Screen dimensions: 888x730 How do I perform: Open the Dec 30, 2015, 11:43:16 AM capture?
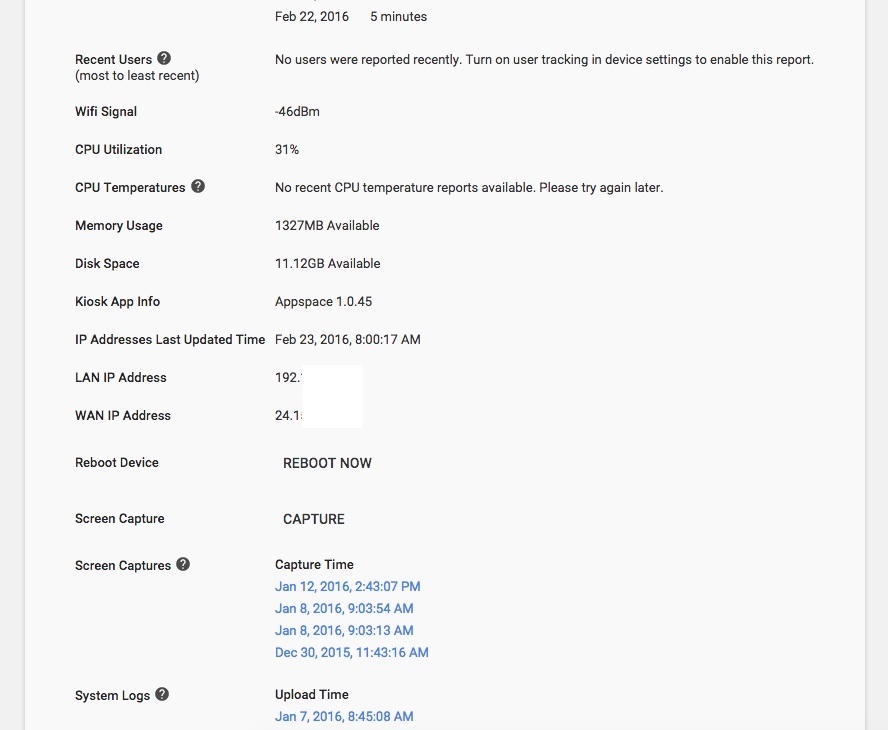(351, 653)
